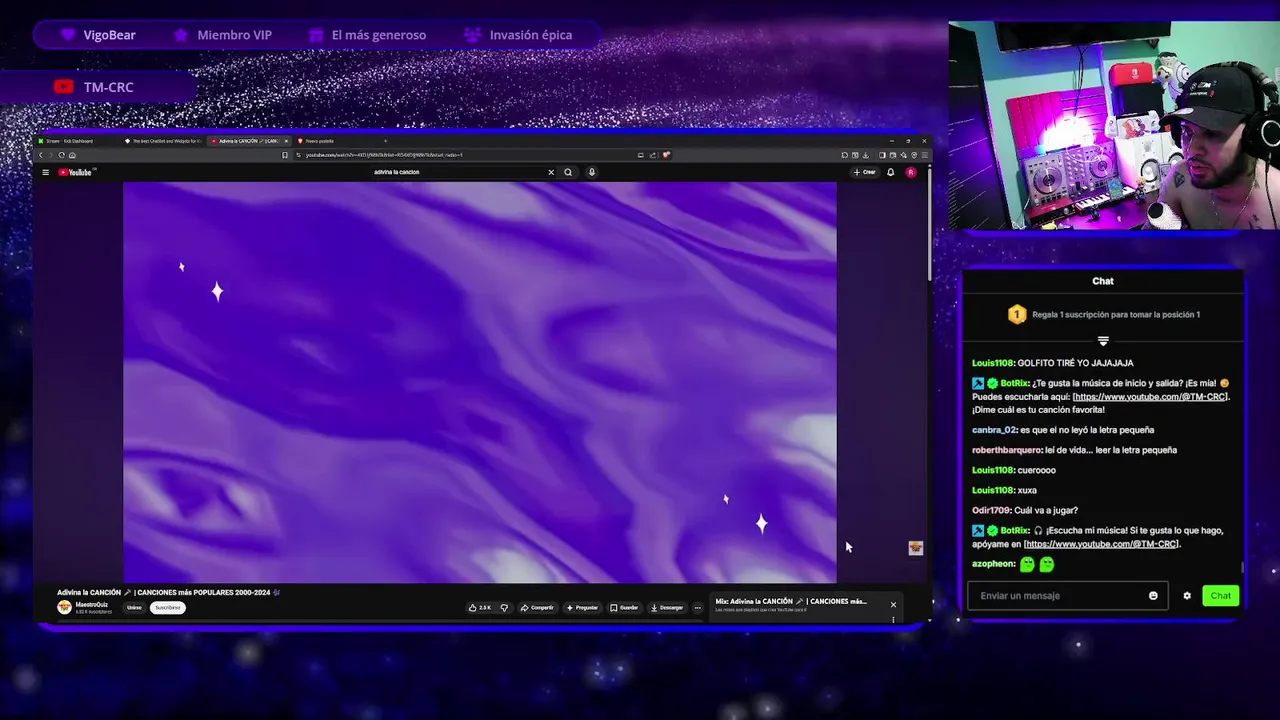The height and width of the screenshot is (720, 1280).
Task: Click the Mix: Adivina la CANCIÓN playlist title
Action: click(791, 601)
